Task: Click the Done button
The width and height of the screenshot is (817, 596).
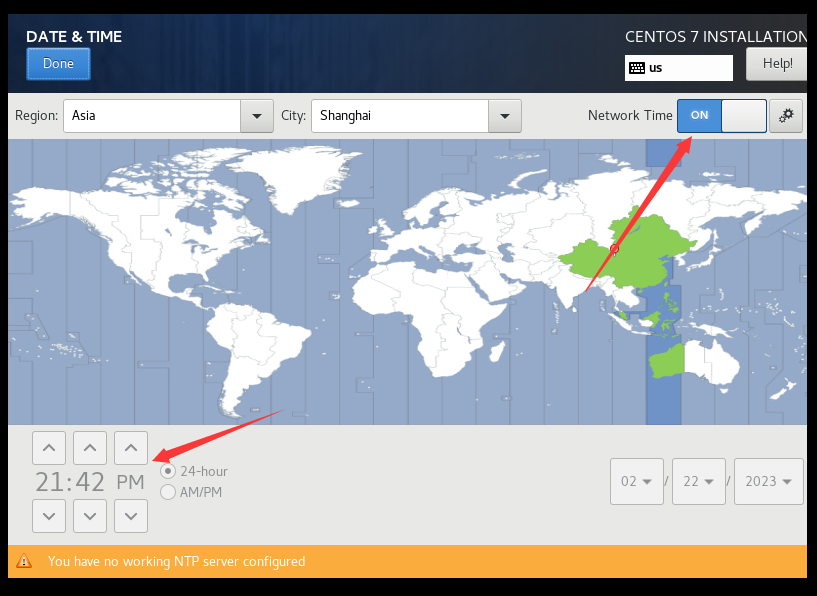Action: pyautogui.click(x=58, y=64)
